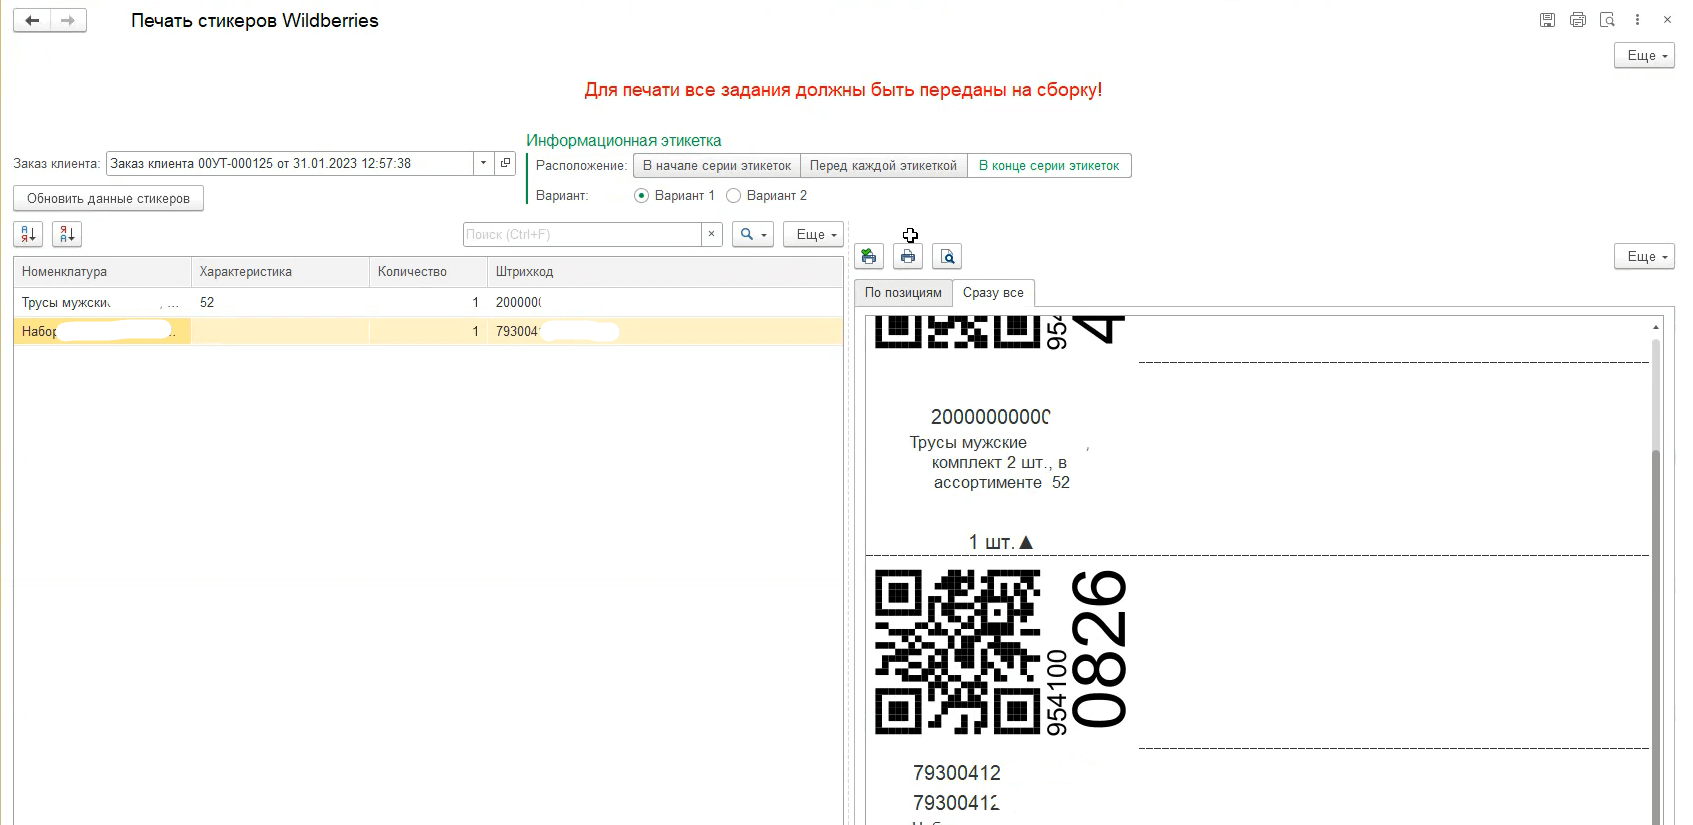
Task: Open the selected customer order card icon
Action: pyautogui.click(x=506, y=163)
